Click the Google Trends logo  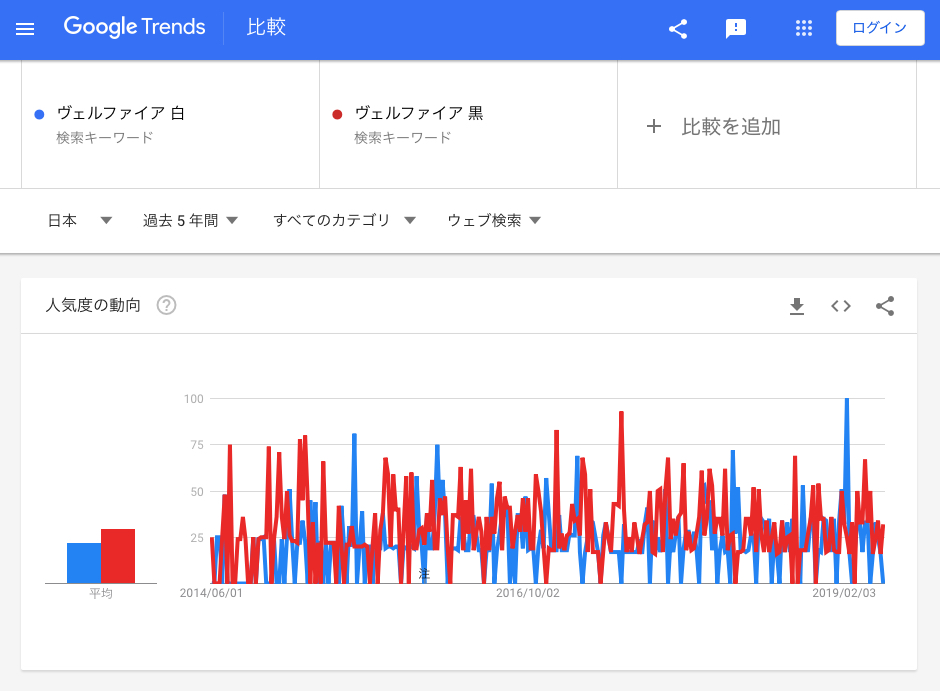coord(135,27)
